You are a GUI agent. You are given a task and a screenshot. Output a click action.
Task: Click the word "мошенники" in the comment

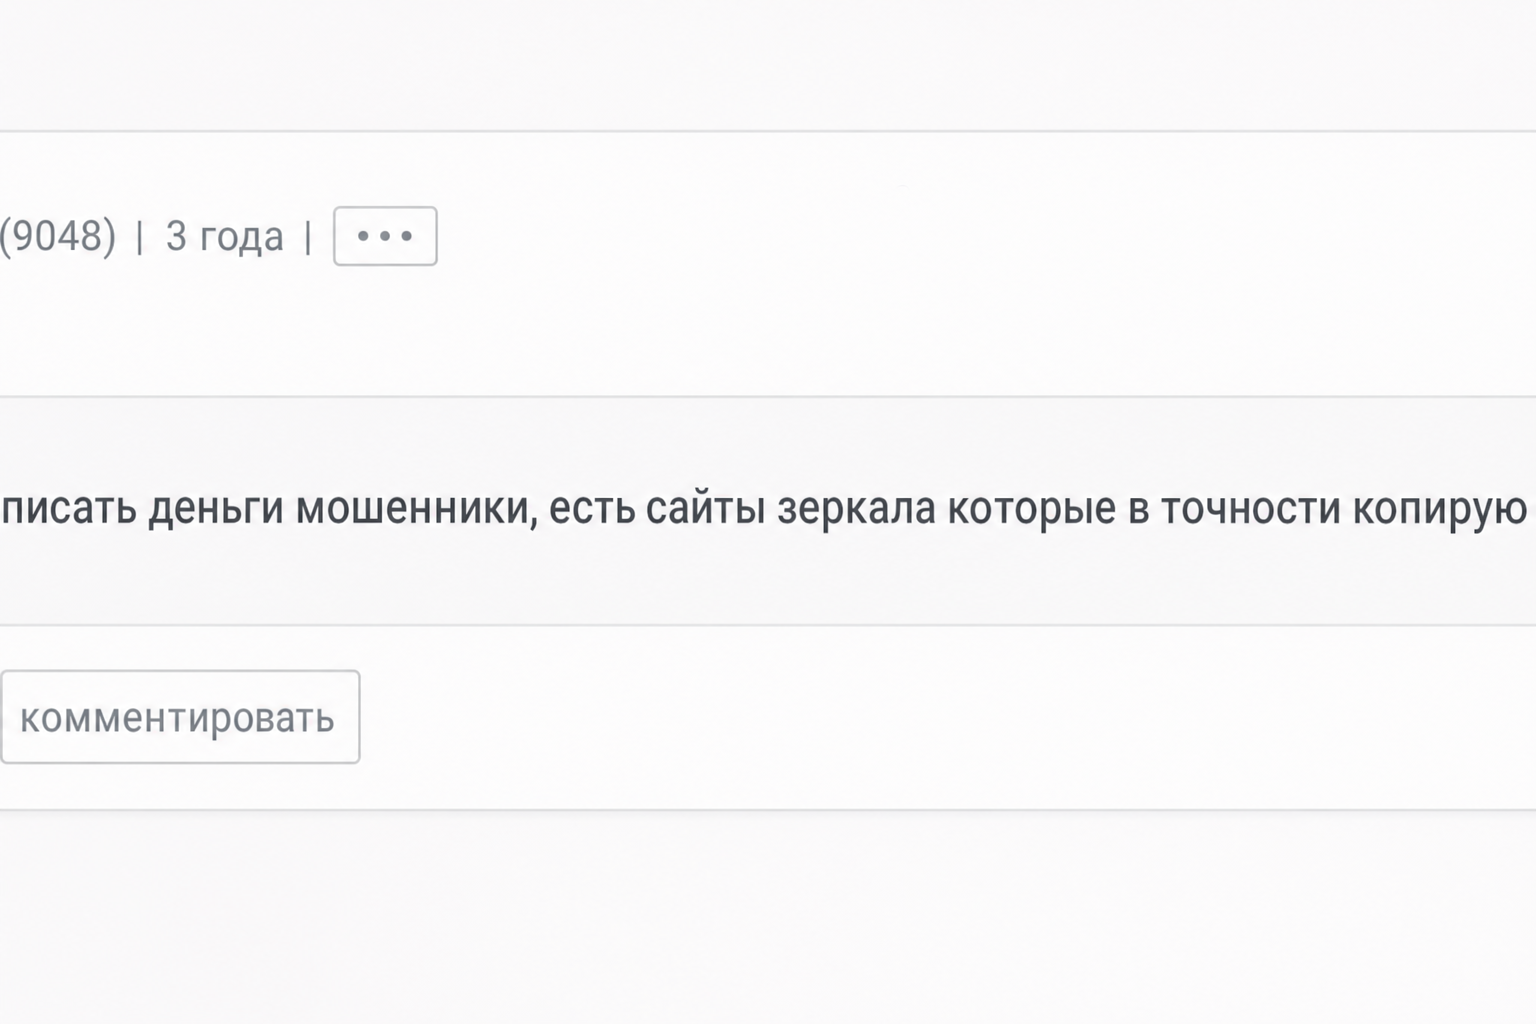click(x=411, y=508)
